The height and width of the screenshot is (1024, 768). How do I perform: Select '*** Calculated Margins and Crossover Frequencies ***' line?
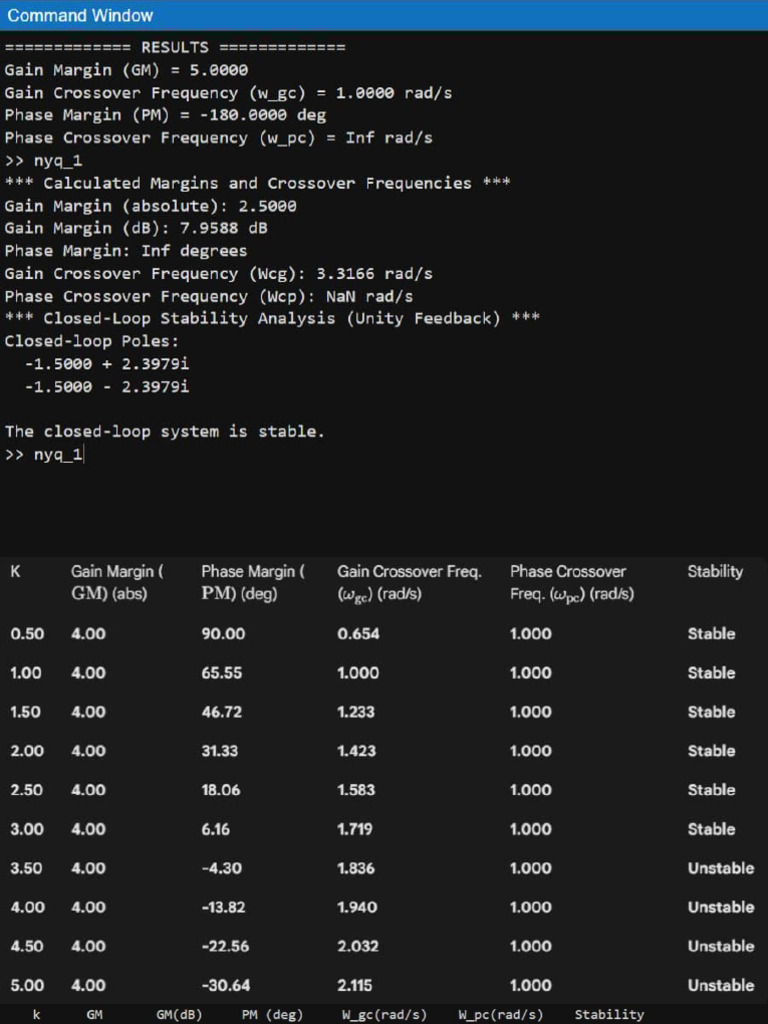[x=257, y=183]
